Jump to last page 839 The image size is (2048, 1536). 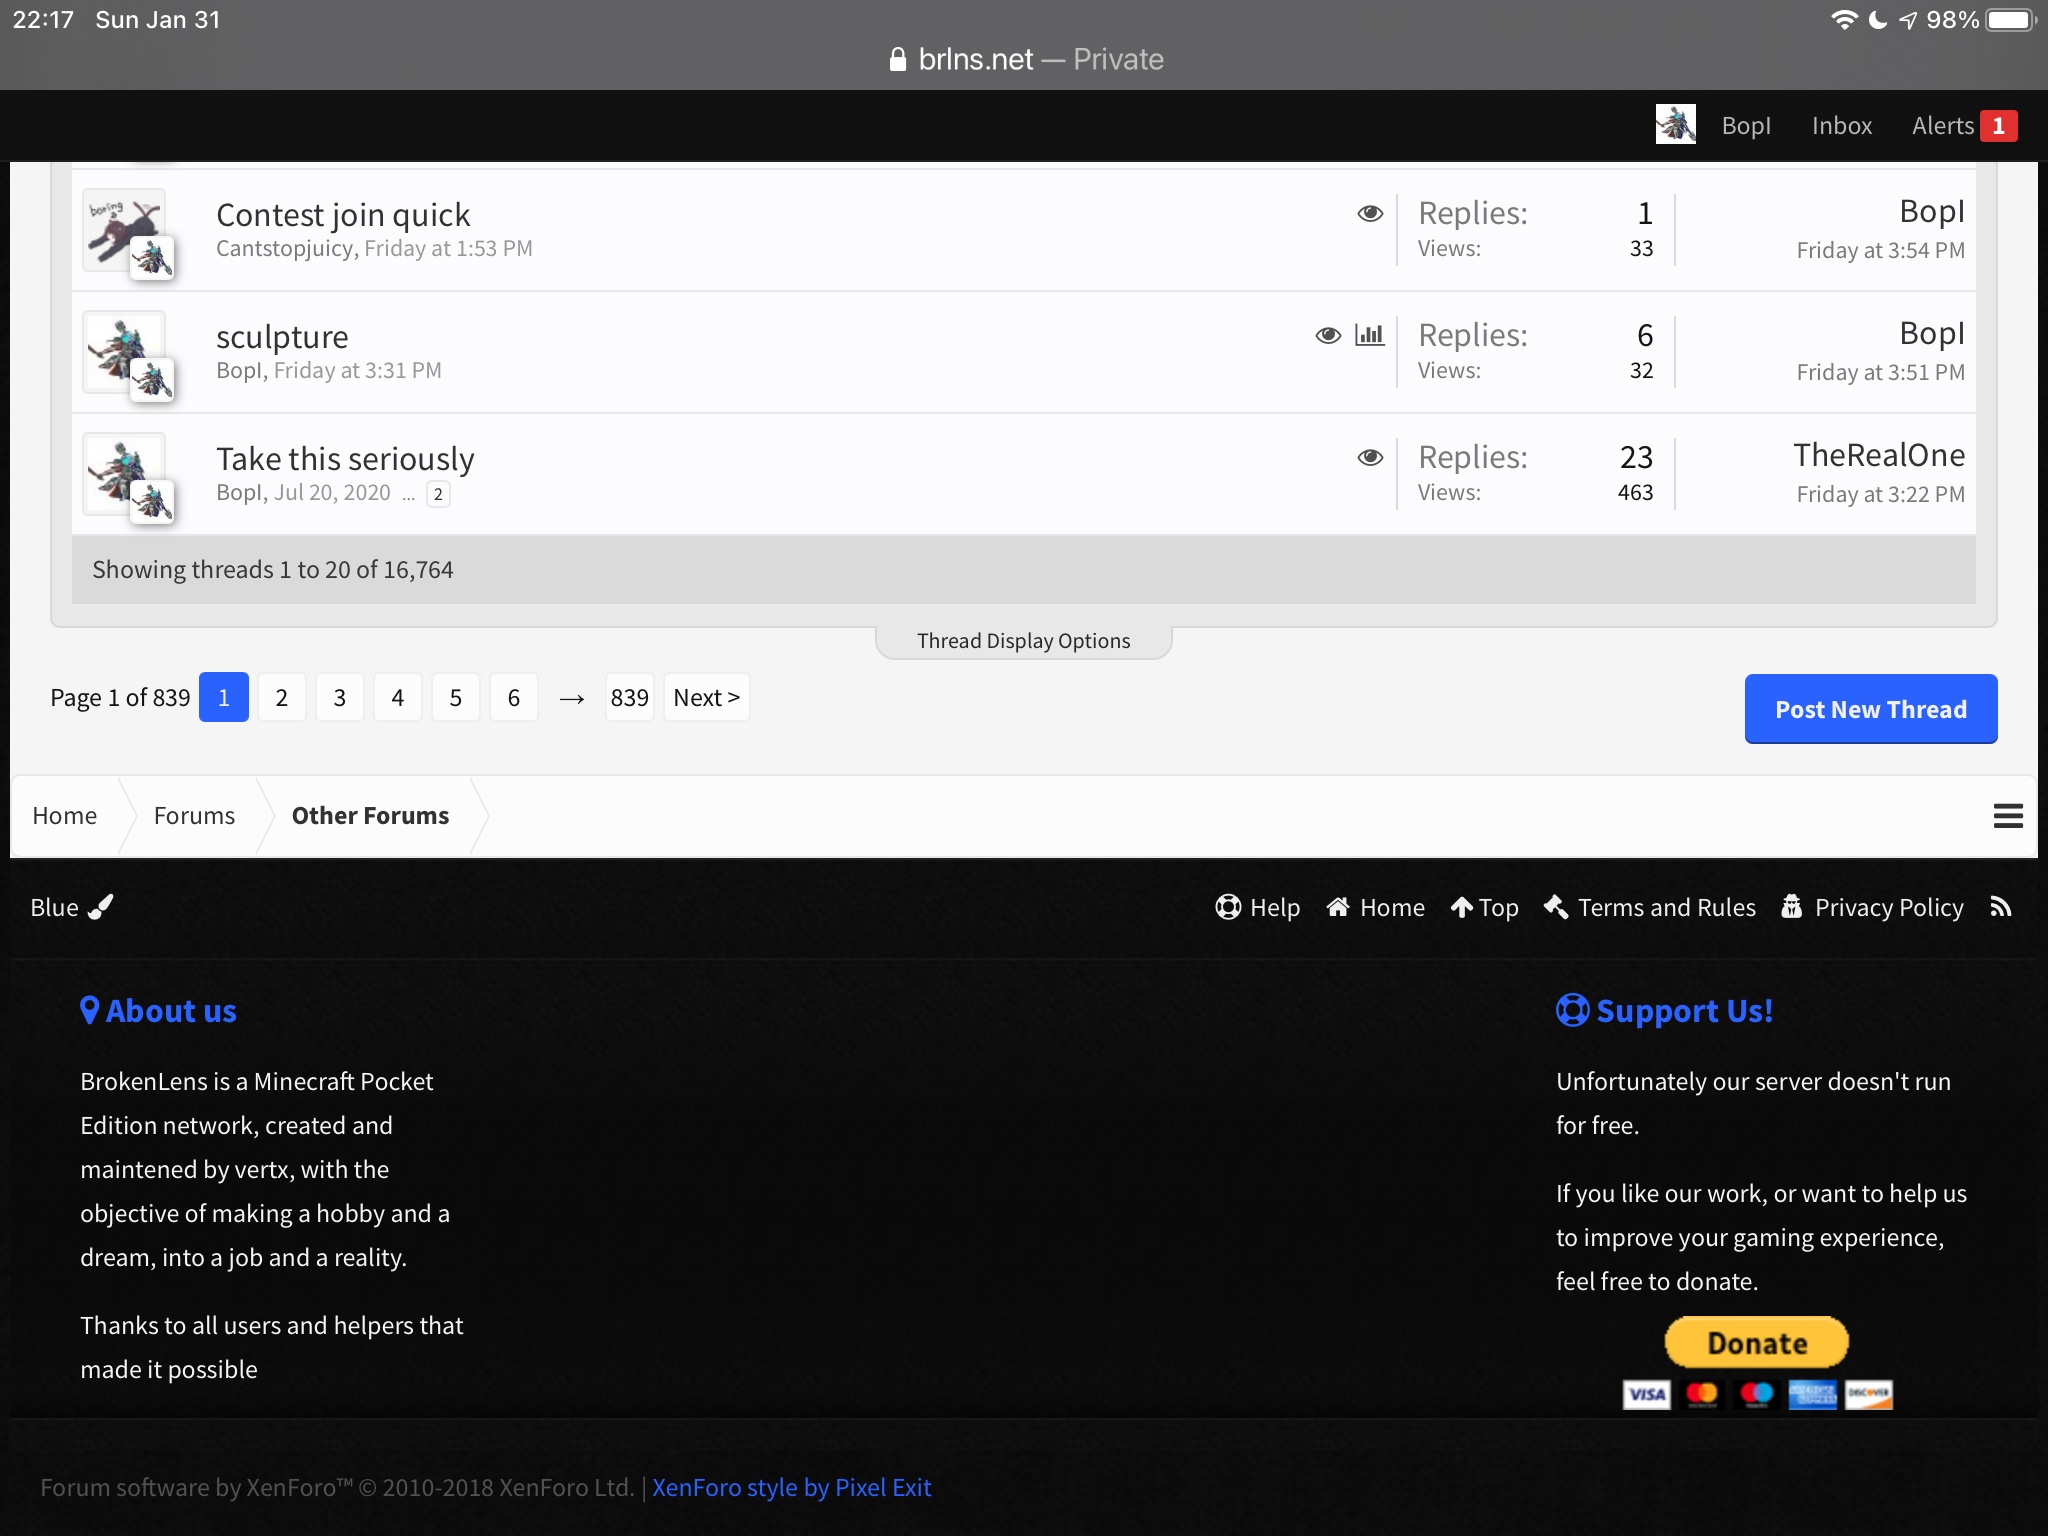click(x=630, y=697)
